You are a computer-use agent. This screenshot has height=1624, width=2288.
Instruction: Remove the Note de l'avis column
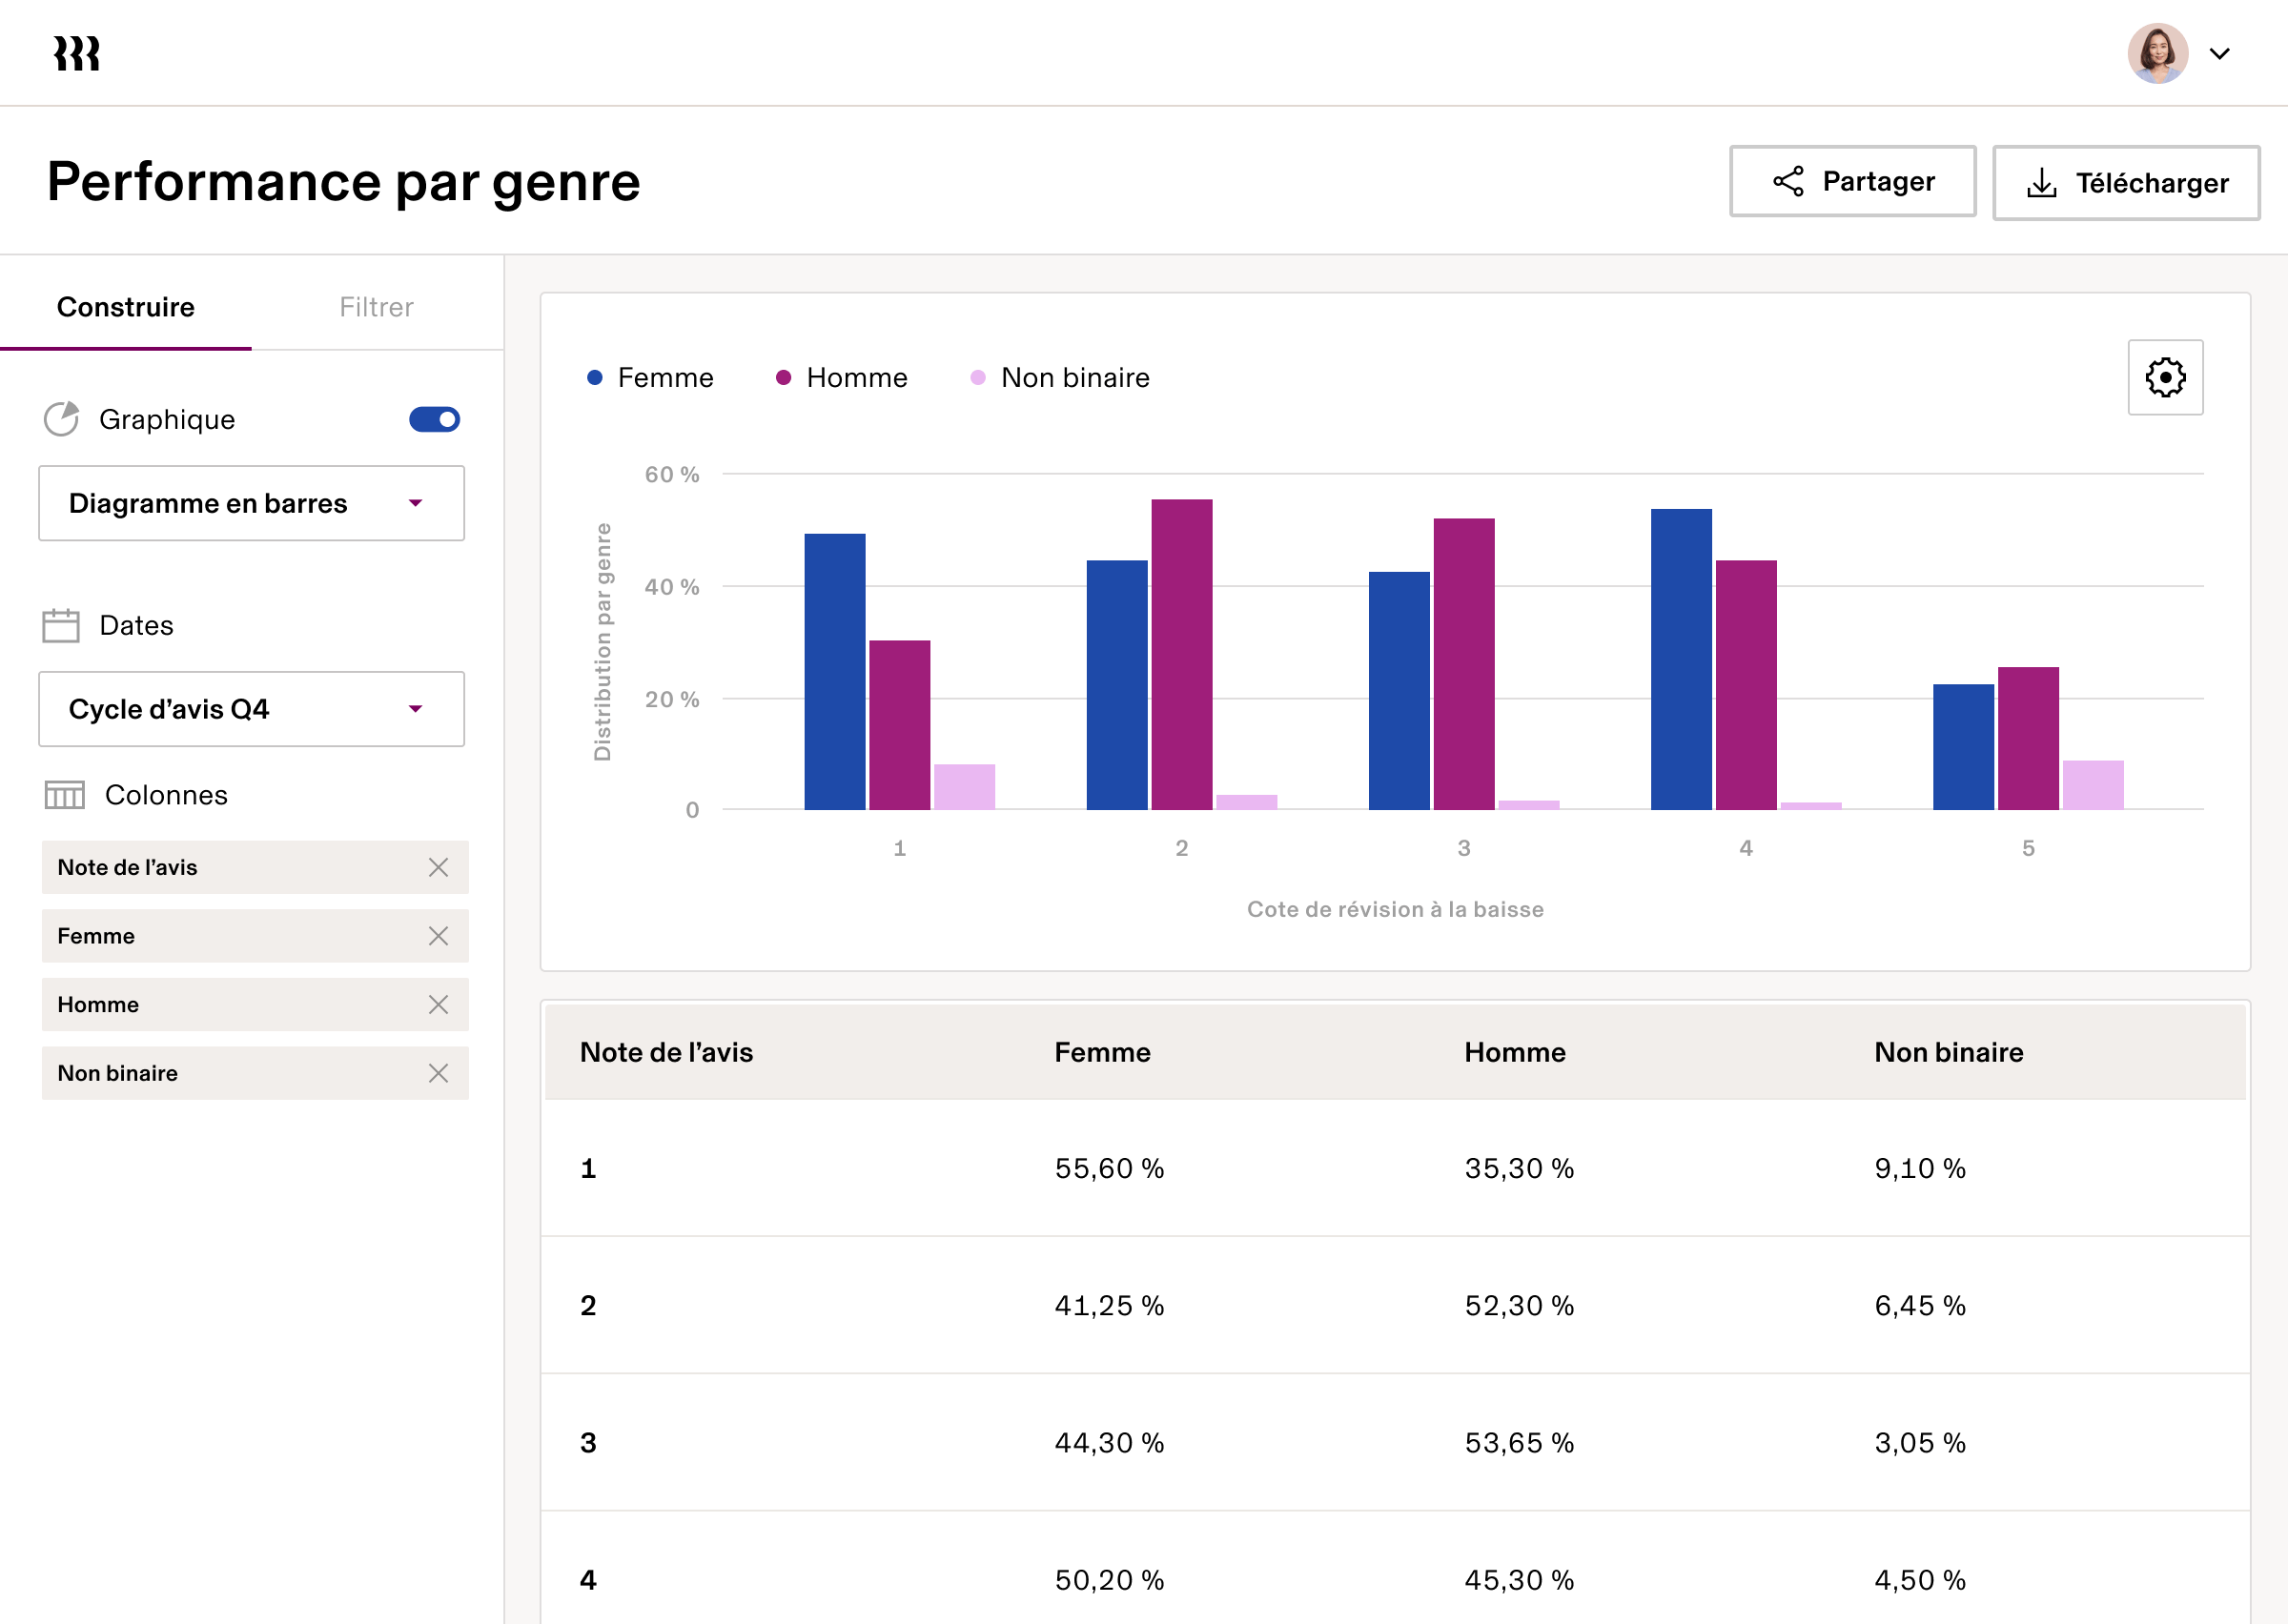pos(438,868)
